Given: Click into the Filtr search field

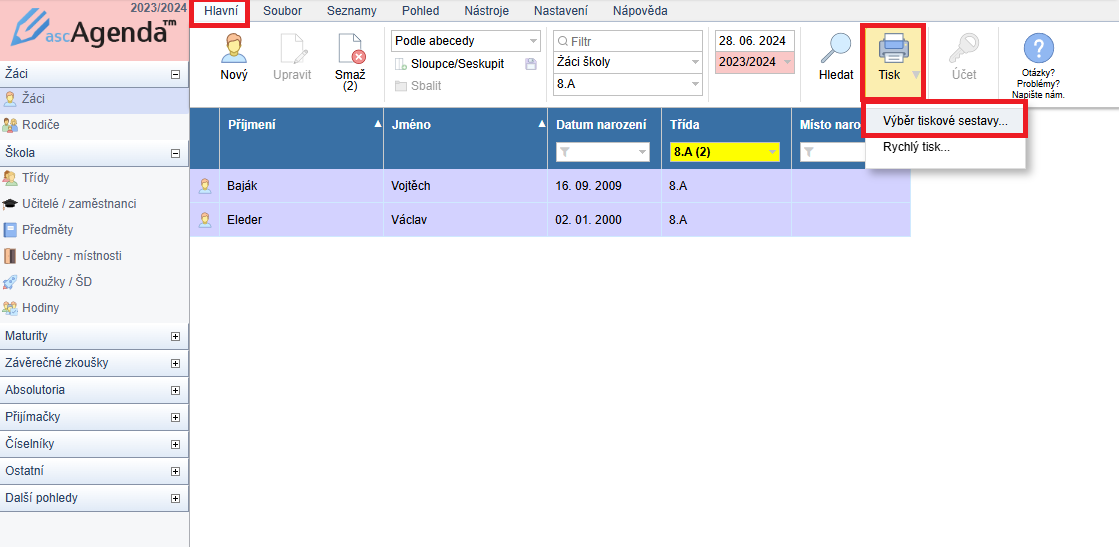Looking at the screenshot, I should [x=628, y=41].
